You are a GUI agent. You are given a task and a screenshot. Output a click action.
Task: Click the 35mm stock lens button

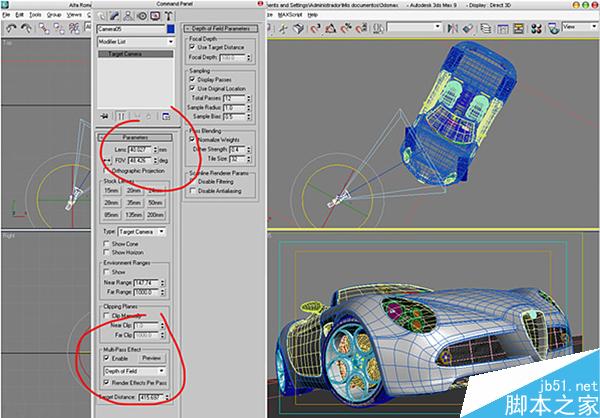pyautogui.click(x=134, y=203)
